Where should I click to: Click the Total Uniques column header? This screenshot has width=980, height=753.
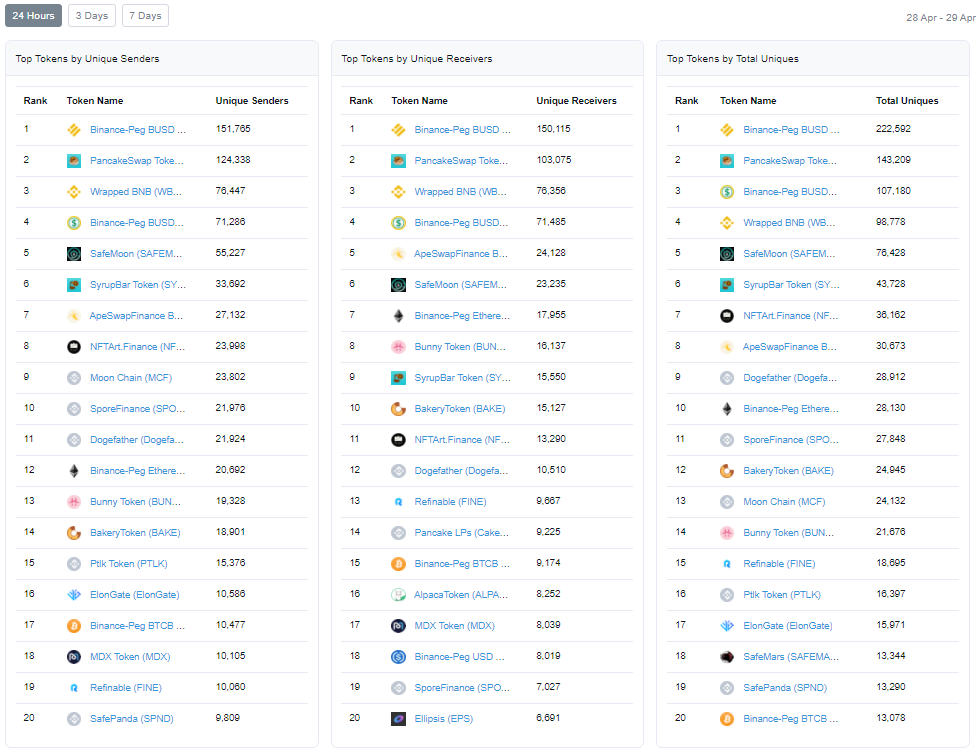(x=907, y=101)
